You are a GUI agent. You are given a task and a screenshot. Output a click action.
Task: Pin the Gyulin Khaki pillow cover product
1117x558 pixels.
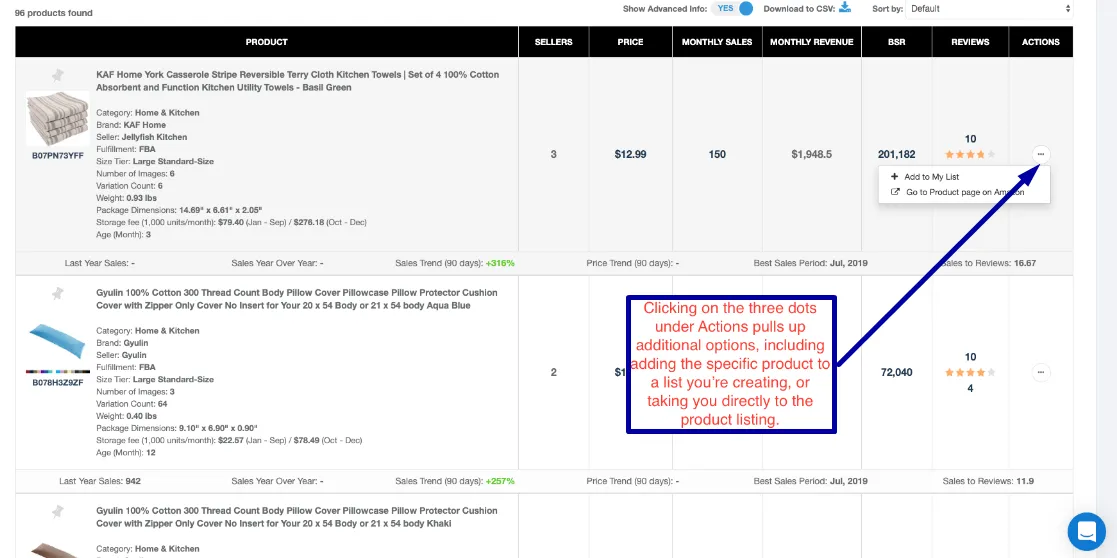(58, 511)
